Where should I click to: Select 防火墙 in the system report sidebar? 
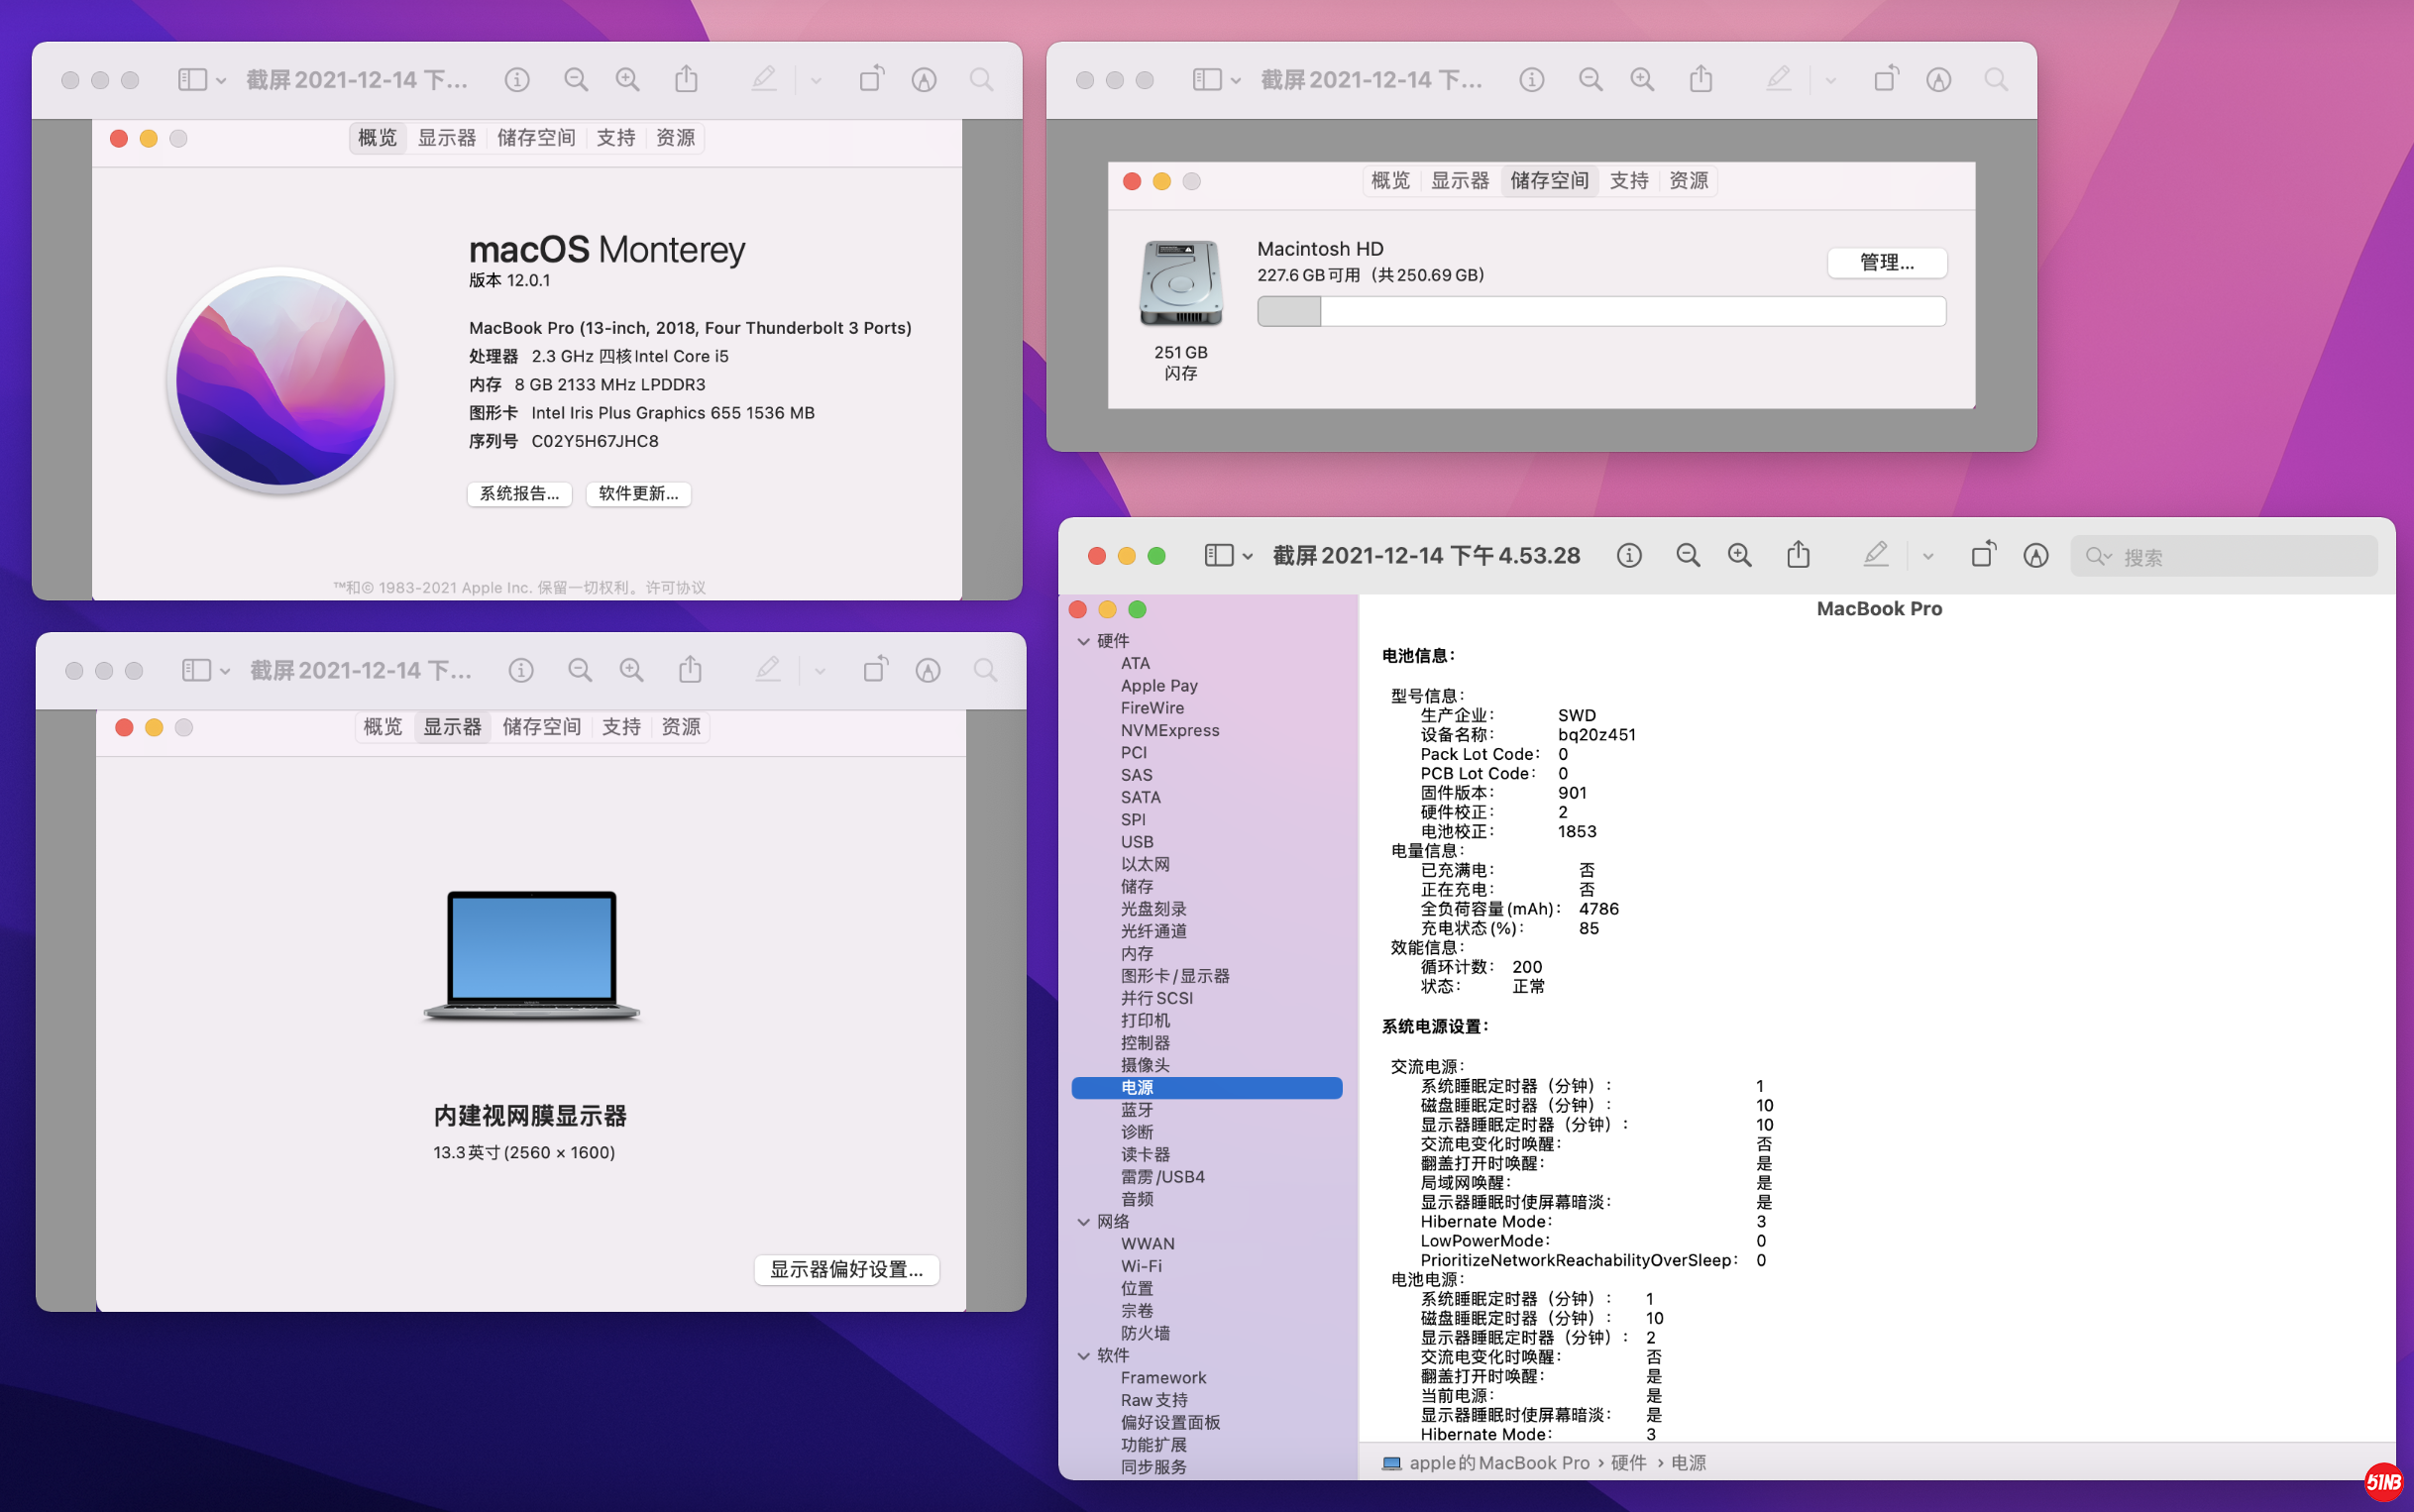[x=1145, y=1334]
